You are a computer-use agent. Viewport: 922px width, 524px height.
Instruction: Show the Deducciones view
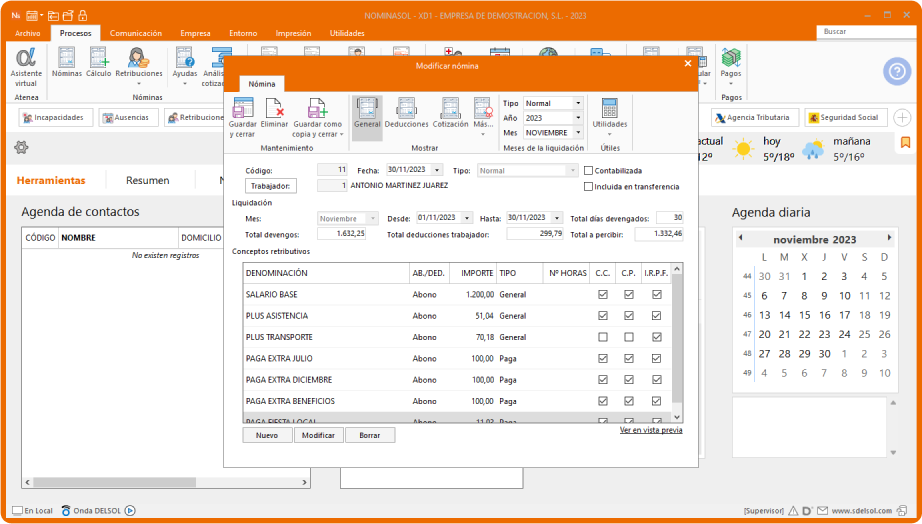coord(406,108)
